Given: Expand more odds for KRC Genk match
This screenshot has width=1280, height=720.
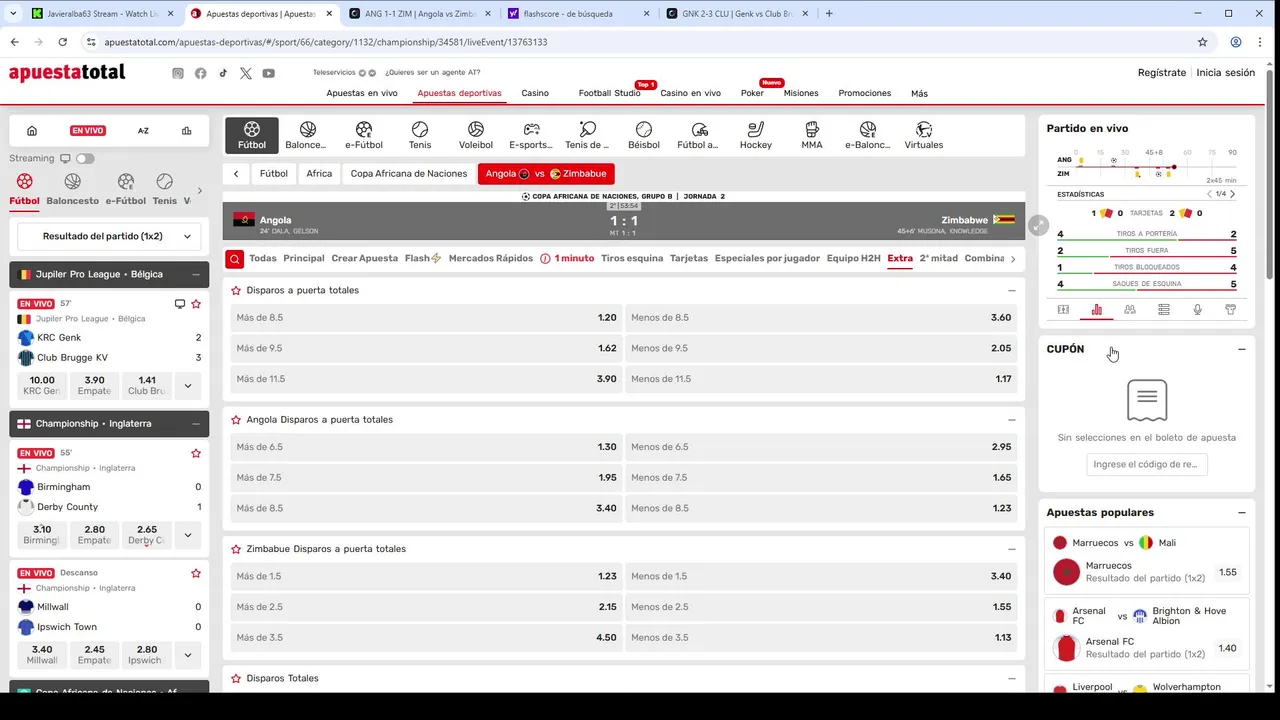Looking at the screenshot, I should point(187,385).
